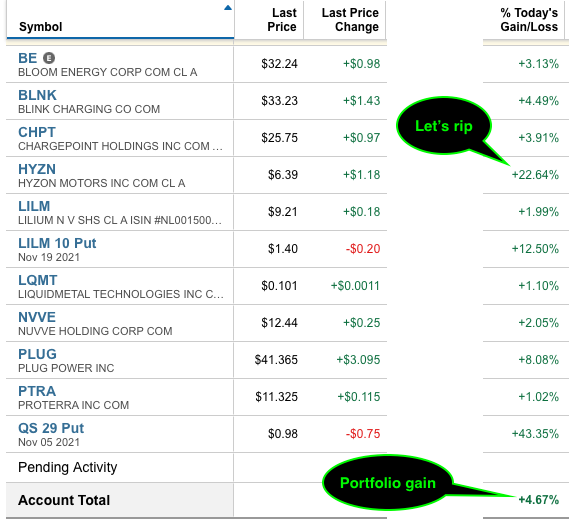Open the BLNK ticker link
Image resolution: width=569 pixels, height=521 pixels.
coord(37,95)
